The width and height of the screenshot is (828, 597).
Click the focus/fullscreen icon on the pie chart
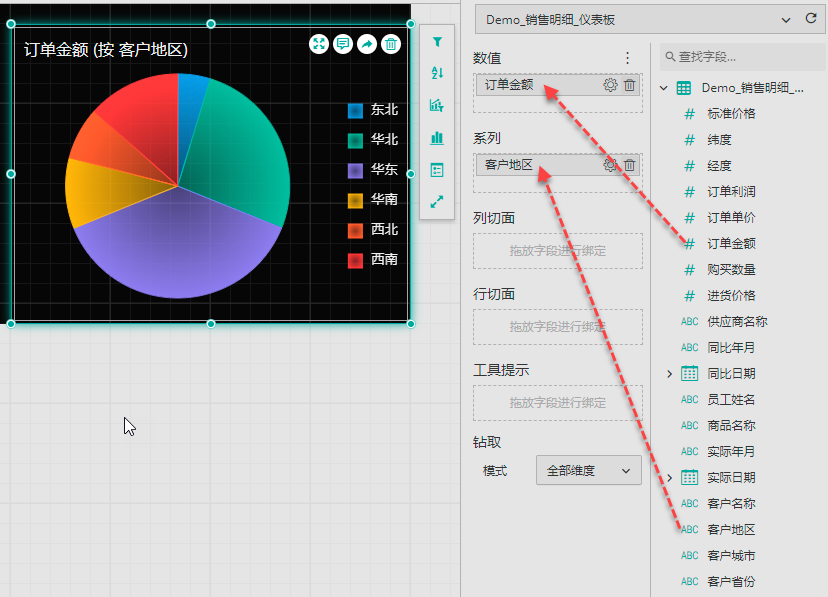(319, 44)
